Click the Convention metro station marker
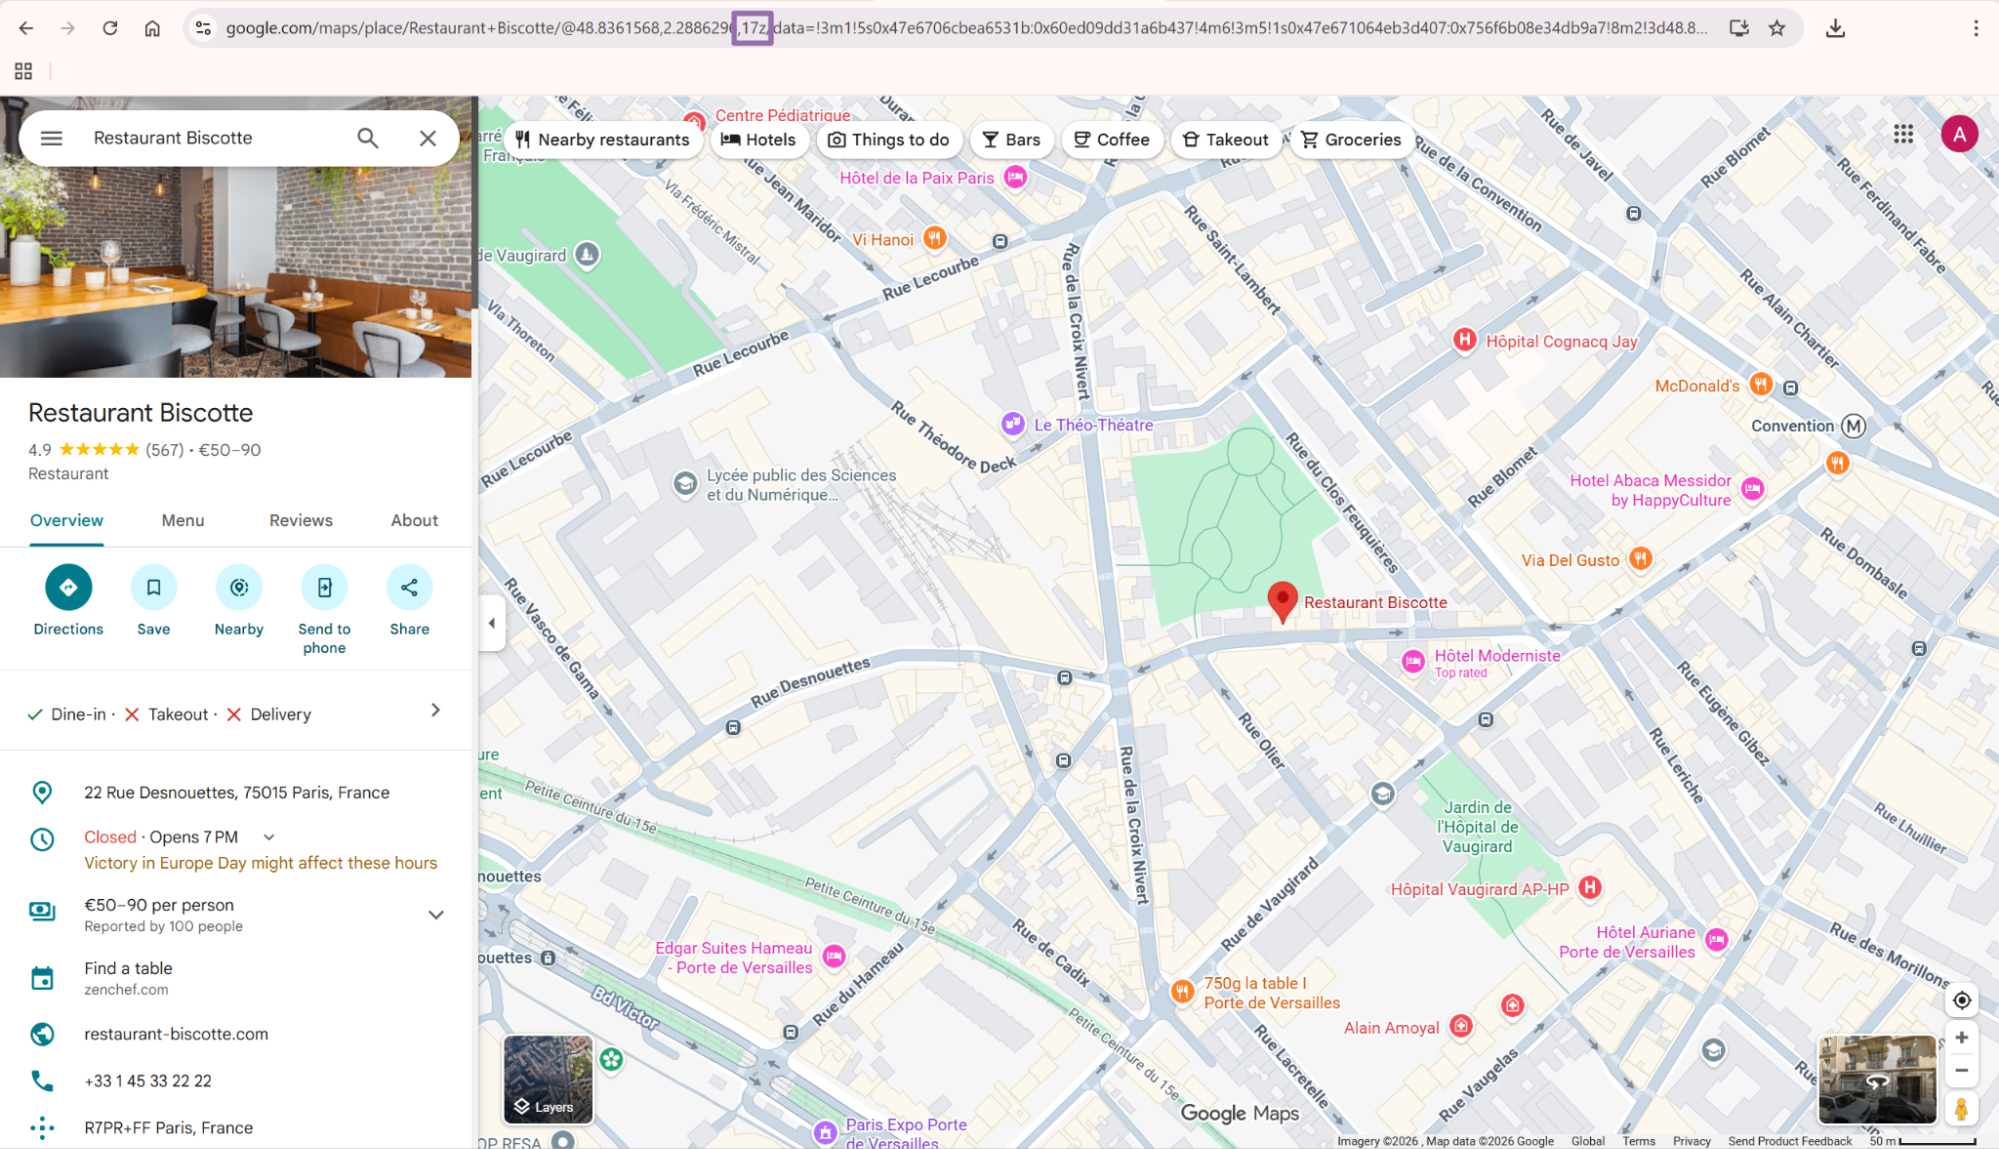 1853,426
